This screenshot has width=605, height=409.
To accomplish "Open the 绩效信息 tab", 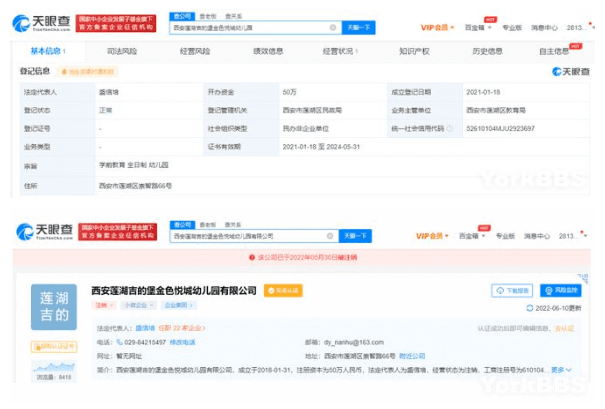I will [x=268, y=51].
